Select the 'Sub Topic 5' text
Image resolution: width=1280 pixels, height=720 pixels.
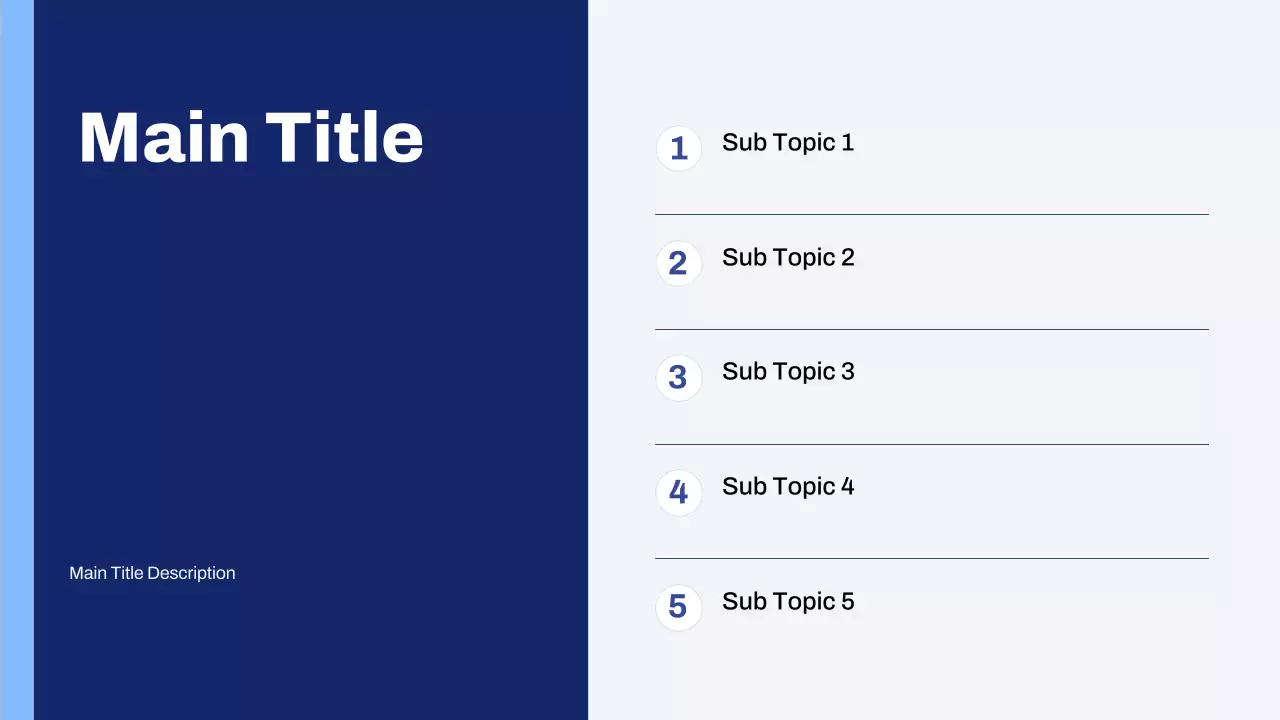[x=788, y=602]
